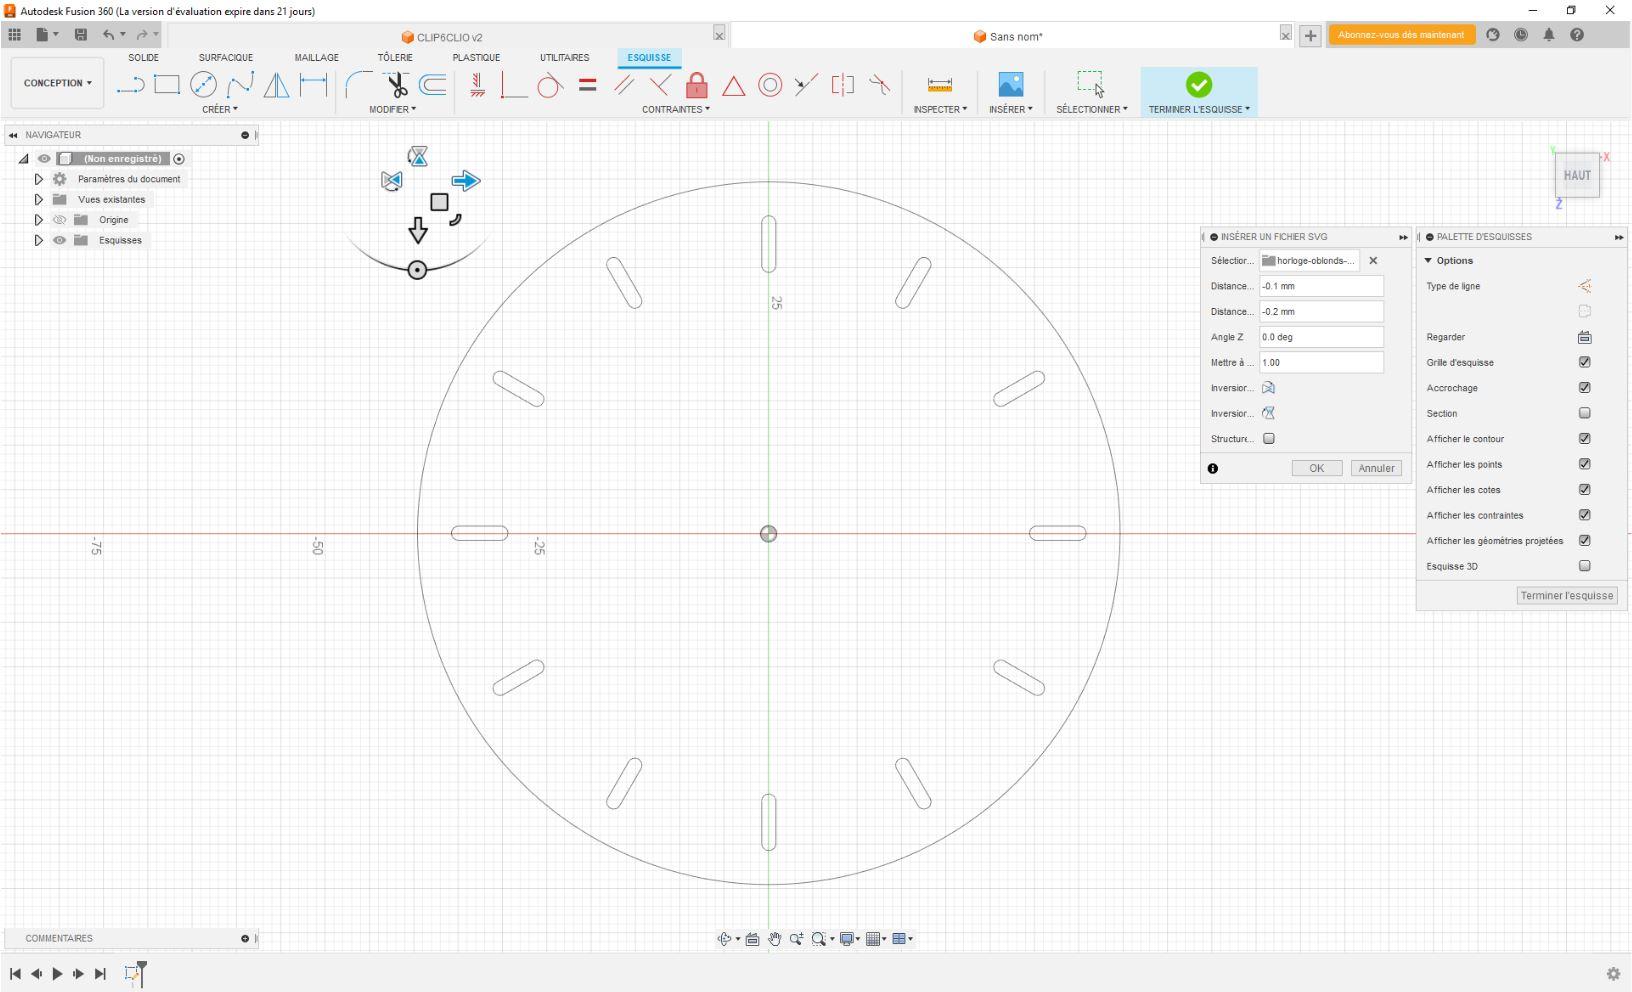Open the Trim (scissors) modify tool
The width and height of the screenshot is (1632, 992).
[x=396, y=85]
